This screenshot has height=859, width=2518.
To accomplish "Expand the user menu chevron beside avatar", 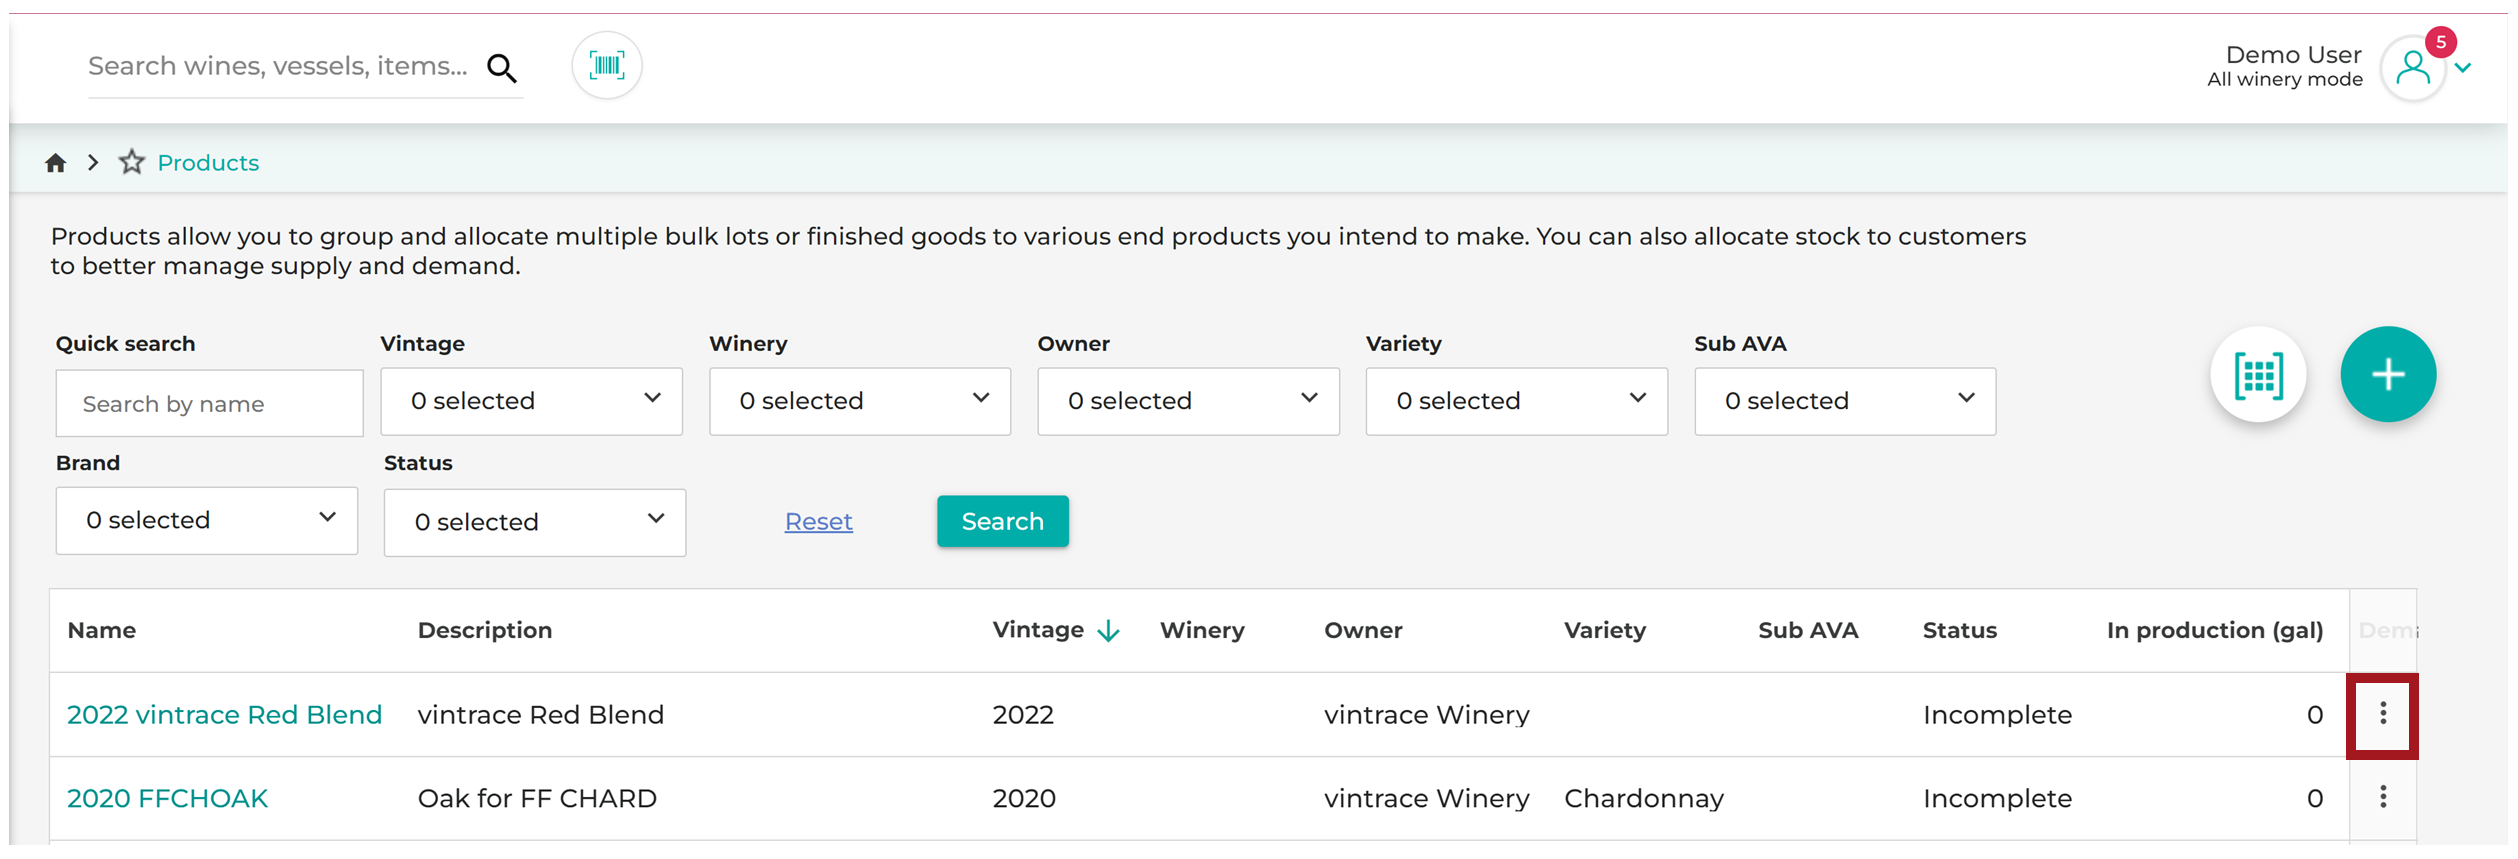I will (2463, 69).
